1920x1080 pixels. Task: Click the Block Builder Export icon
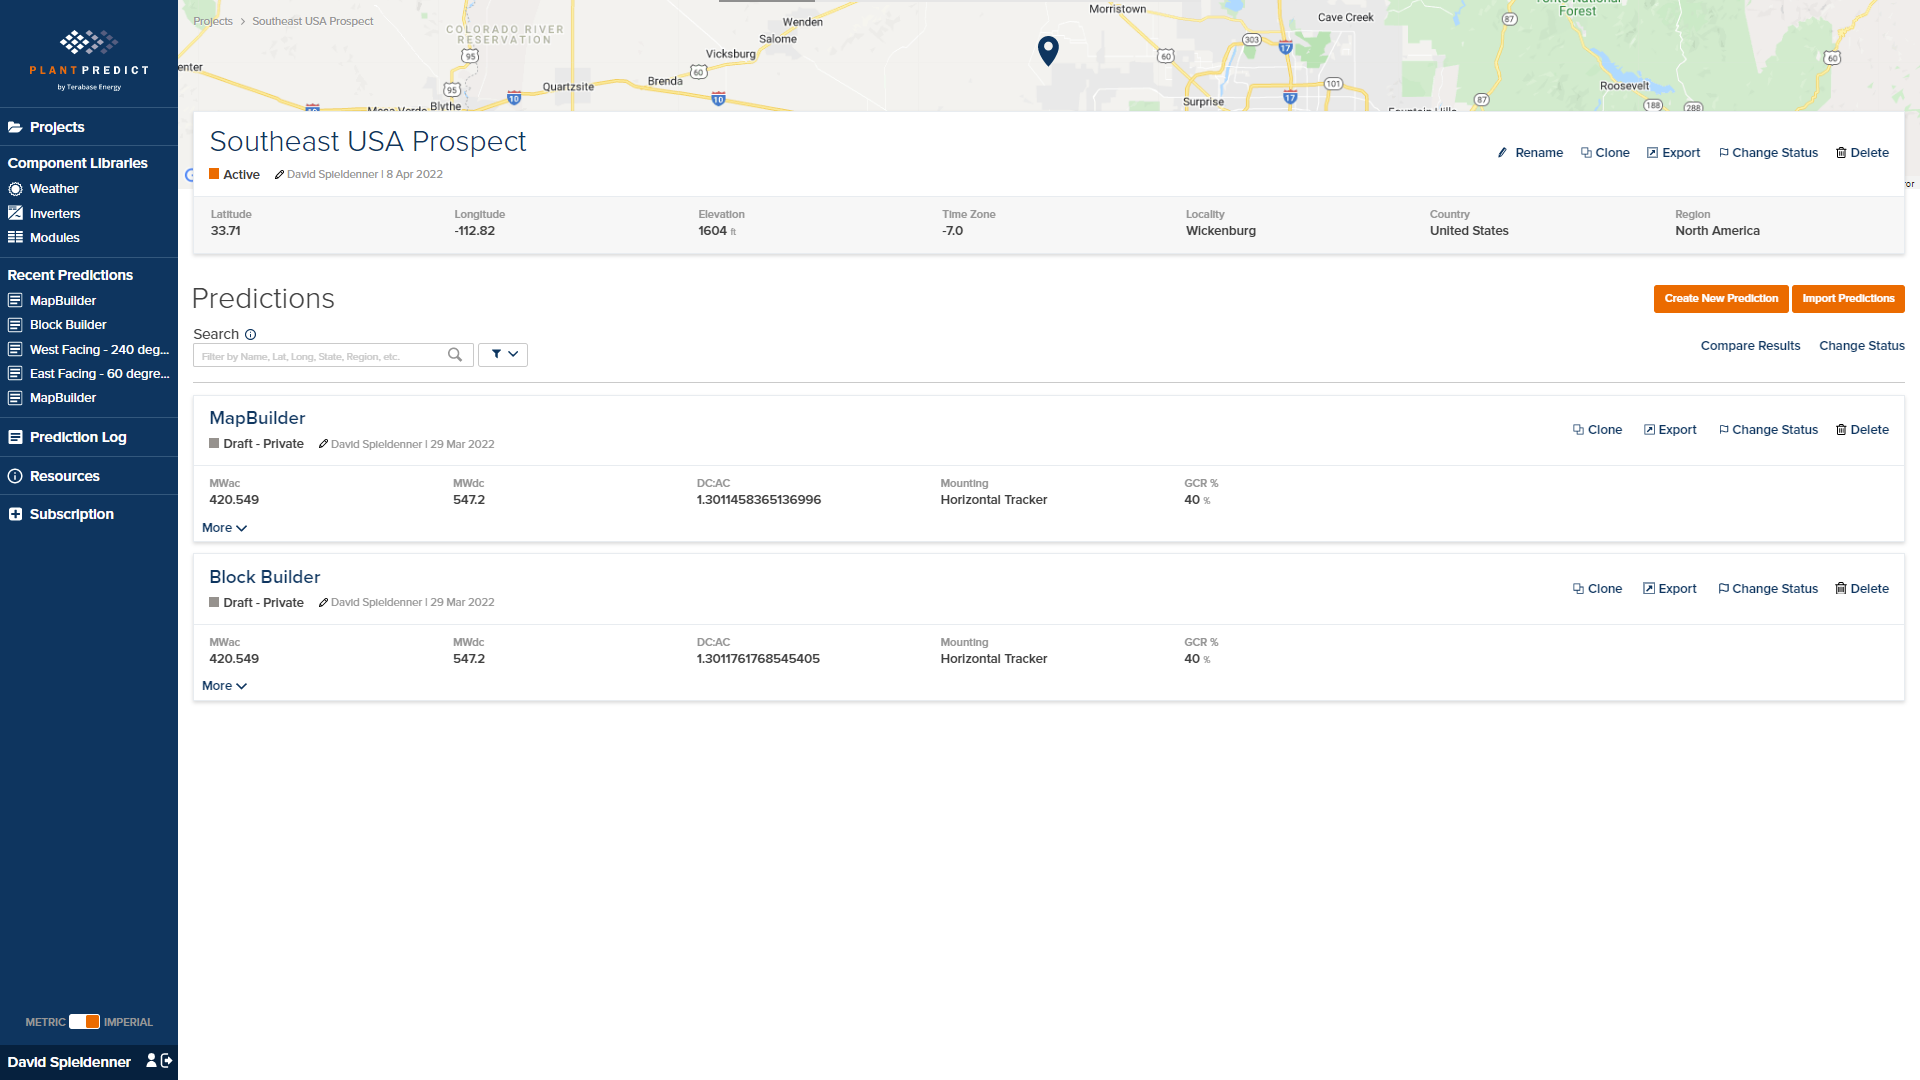[x=1649, y=589]
